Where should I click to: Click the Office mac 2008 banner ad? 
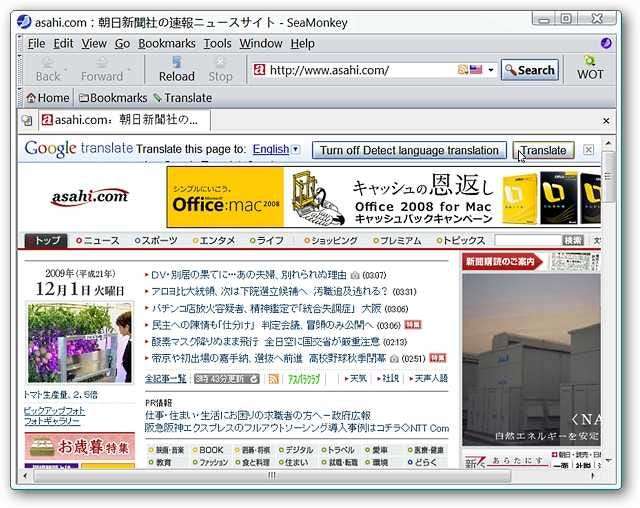pyautogui.click(x=384, y=197)
